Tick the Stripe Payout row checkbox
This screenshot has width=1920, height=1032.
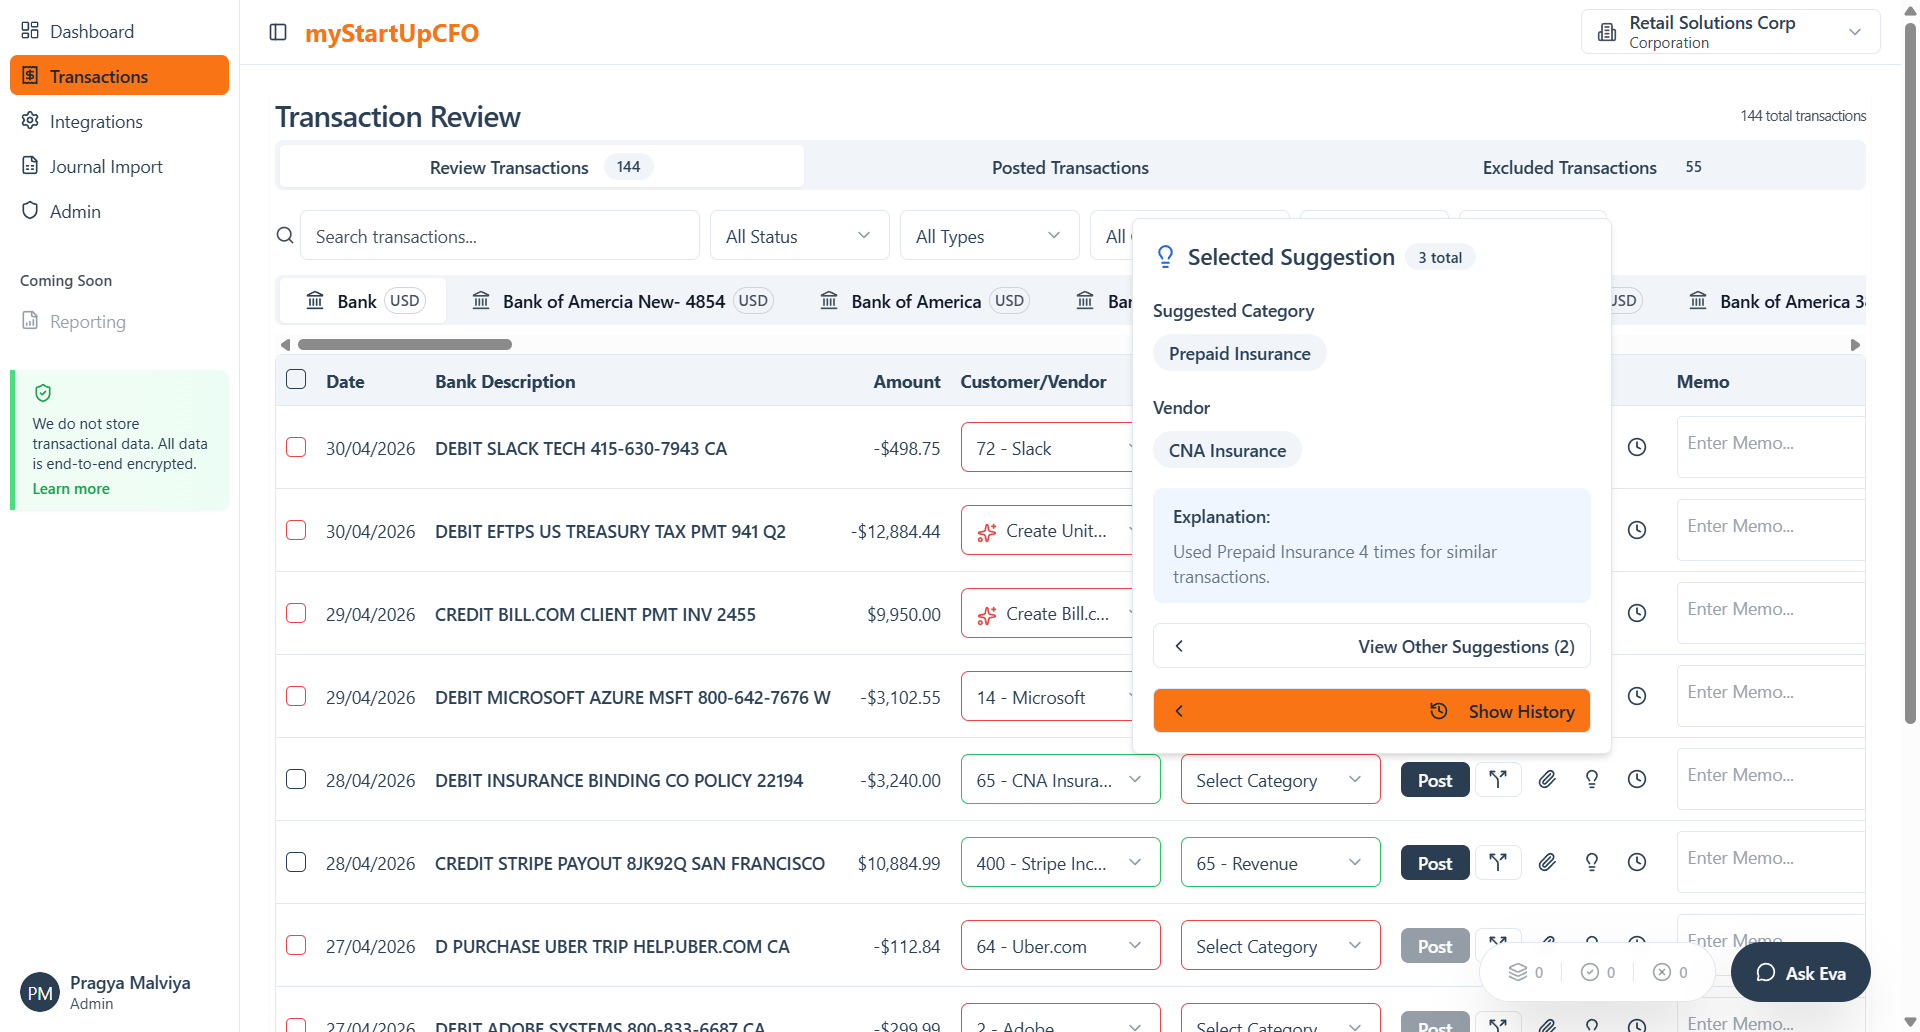[296, 863]
